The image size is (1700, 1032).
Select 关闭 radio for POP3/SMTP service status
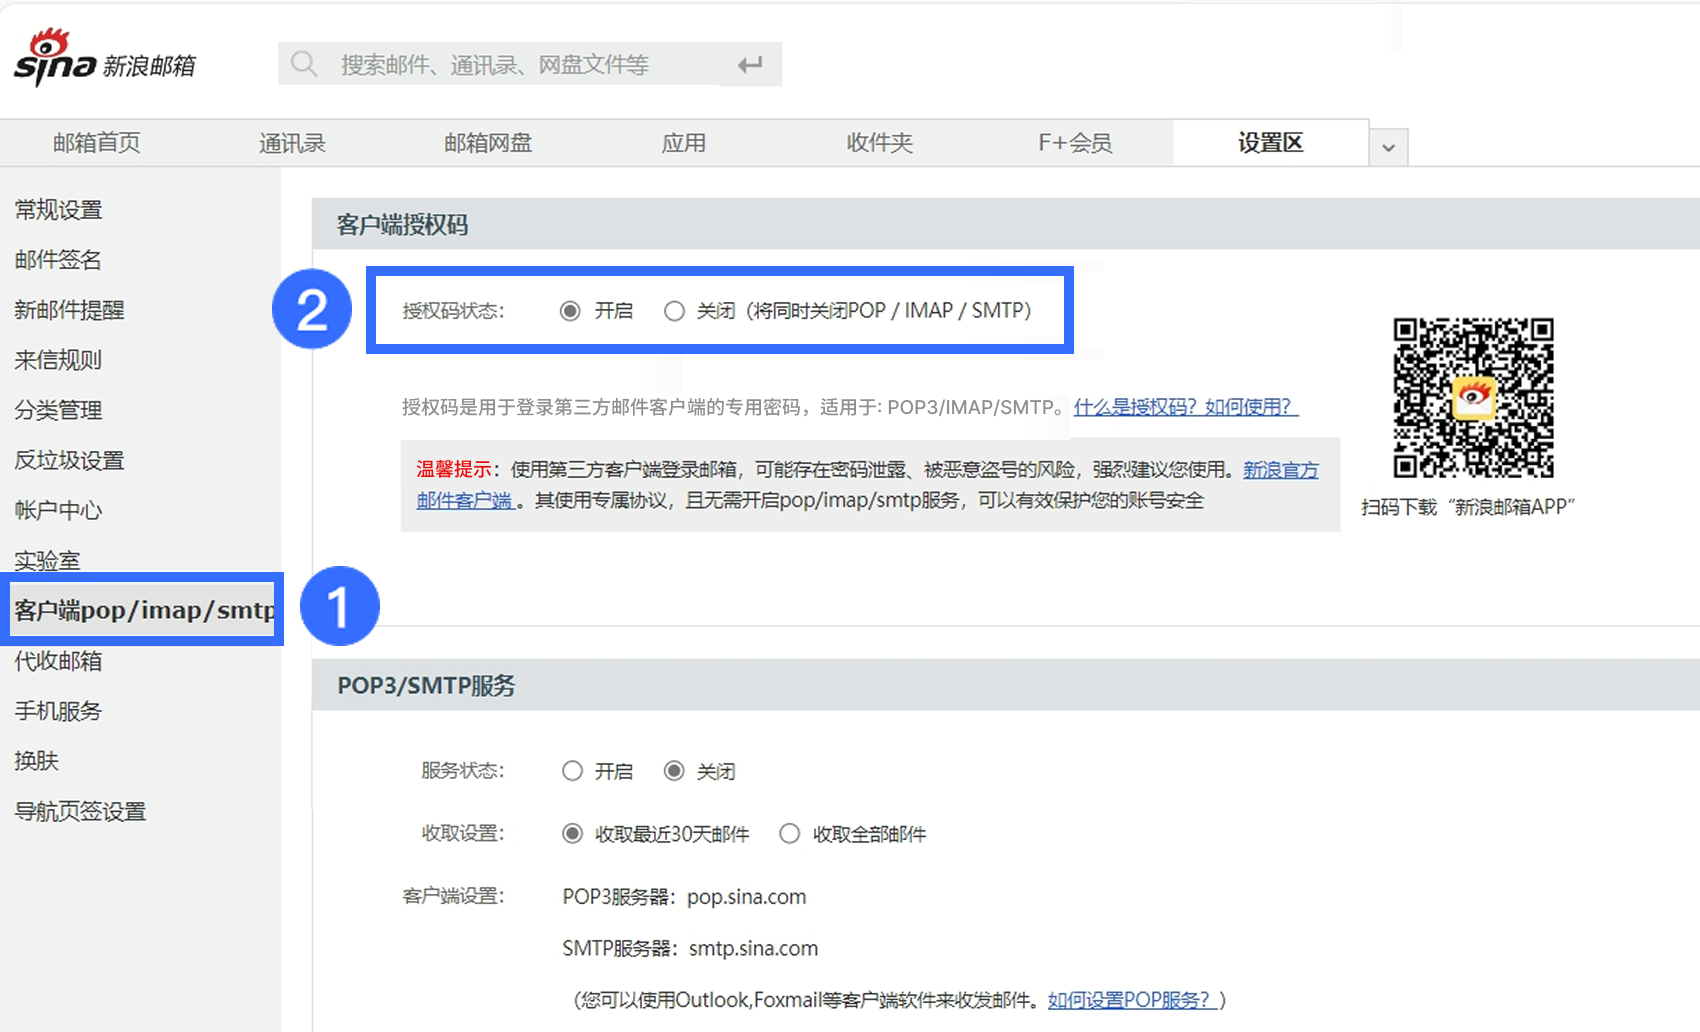point(675,771)
